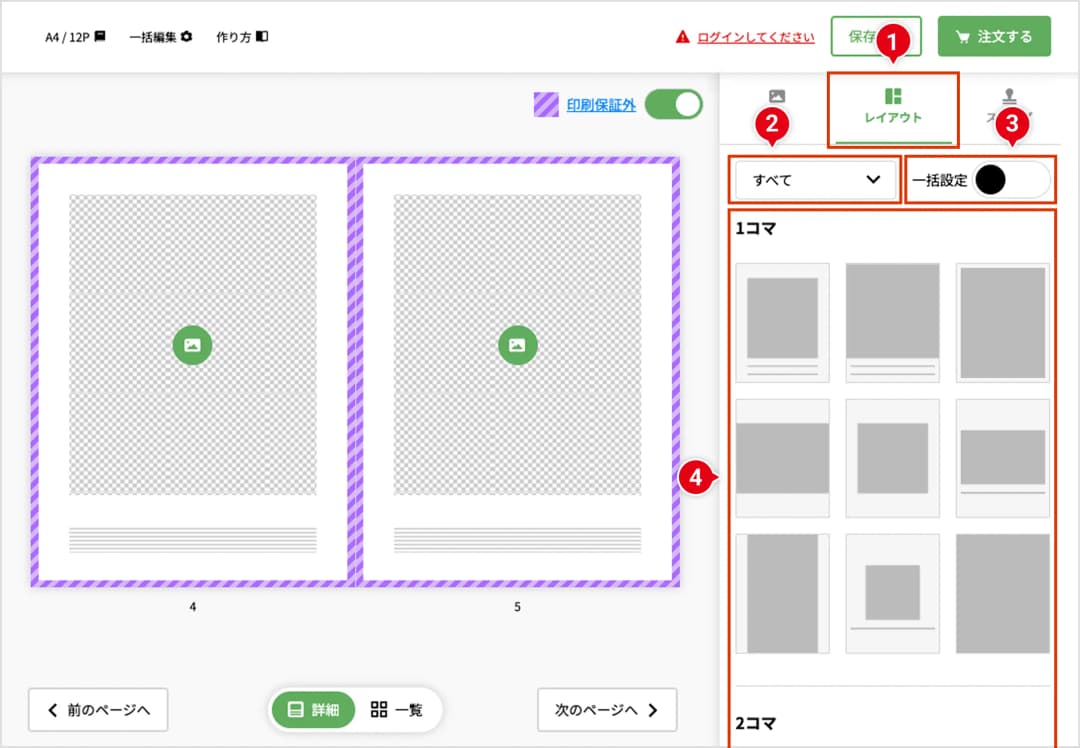Open the 作り方 guide icon

[261, 37]
